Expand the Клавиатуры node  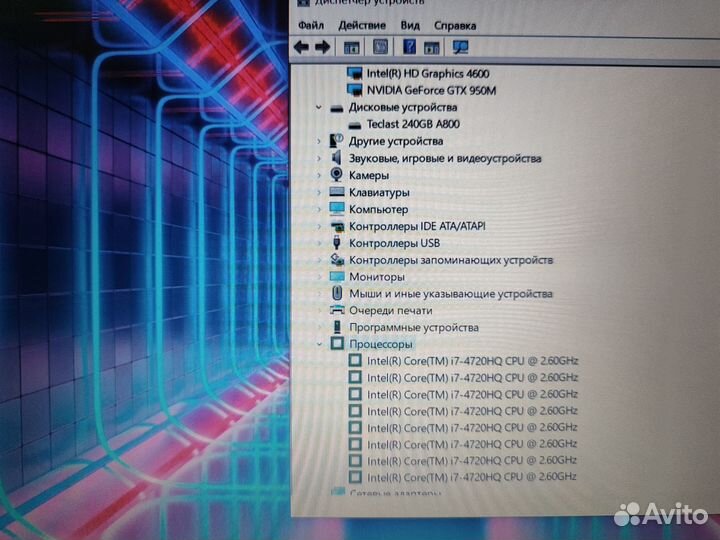319,192
